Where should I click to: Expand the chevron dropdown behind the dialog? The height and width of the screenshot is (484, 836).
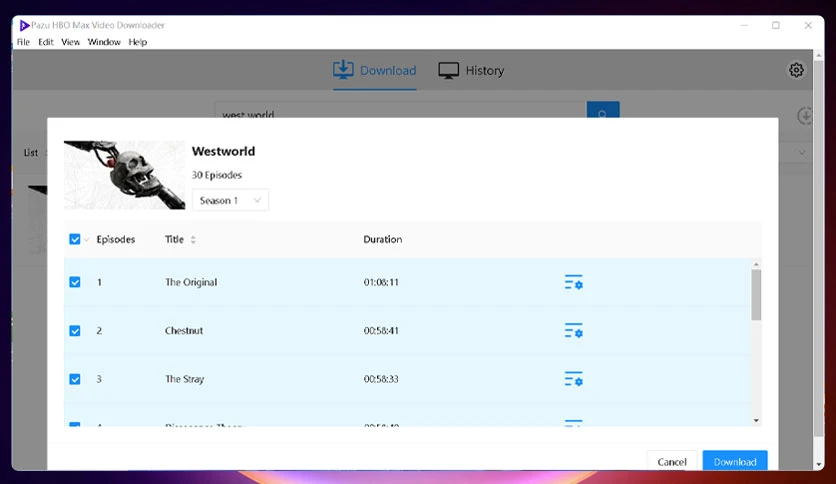(x=802, y=152)
